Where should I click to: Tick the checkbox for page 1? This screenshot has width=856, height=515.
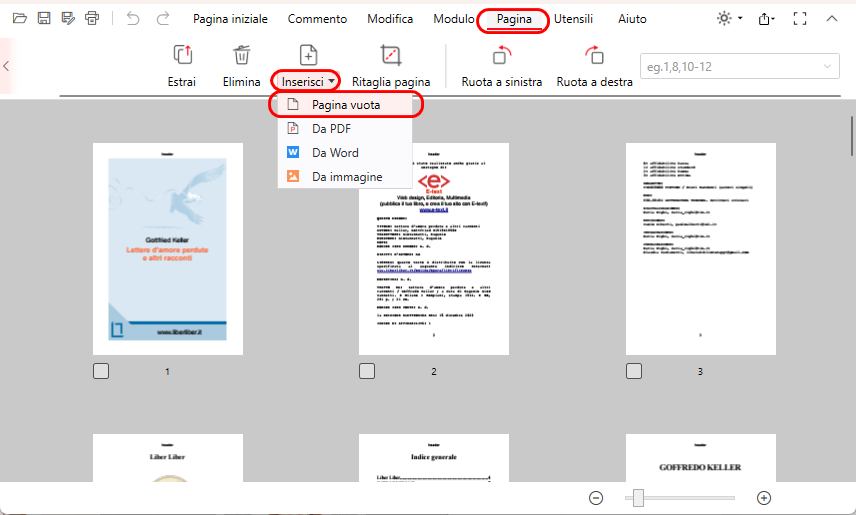101,371
